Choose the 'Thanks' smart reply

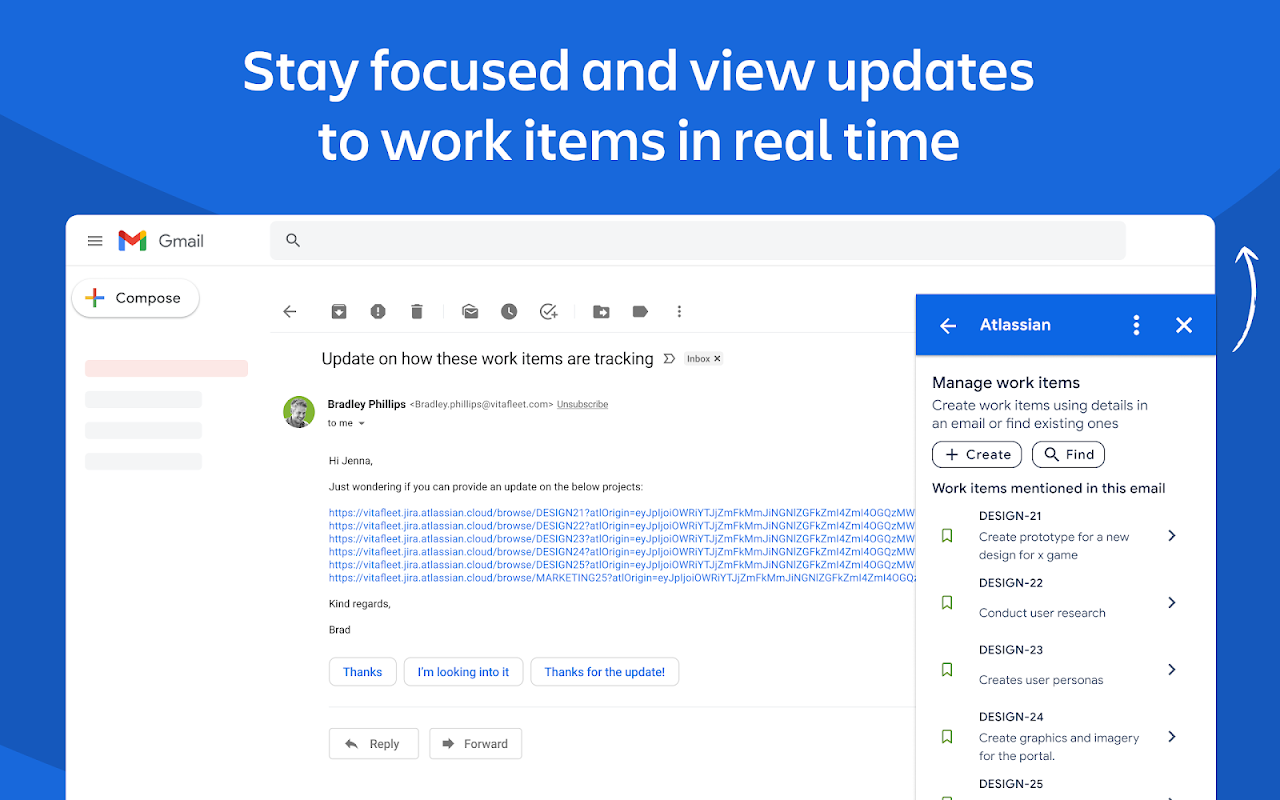(x=362, y=672)
